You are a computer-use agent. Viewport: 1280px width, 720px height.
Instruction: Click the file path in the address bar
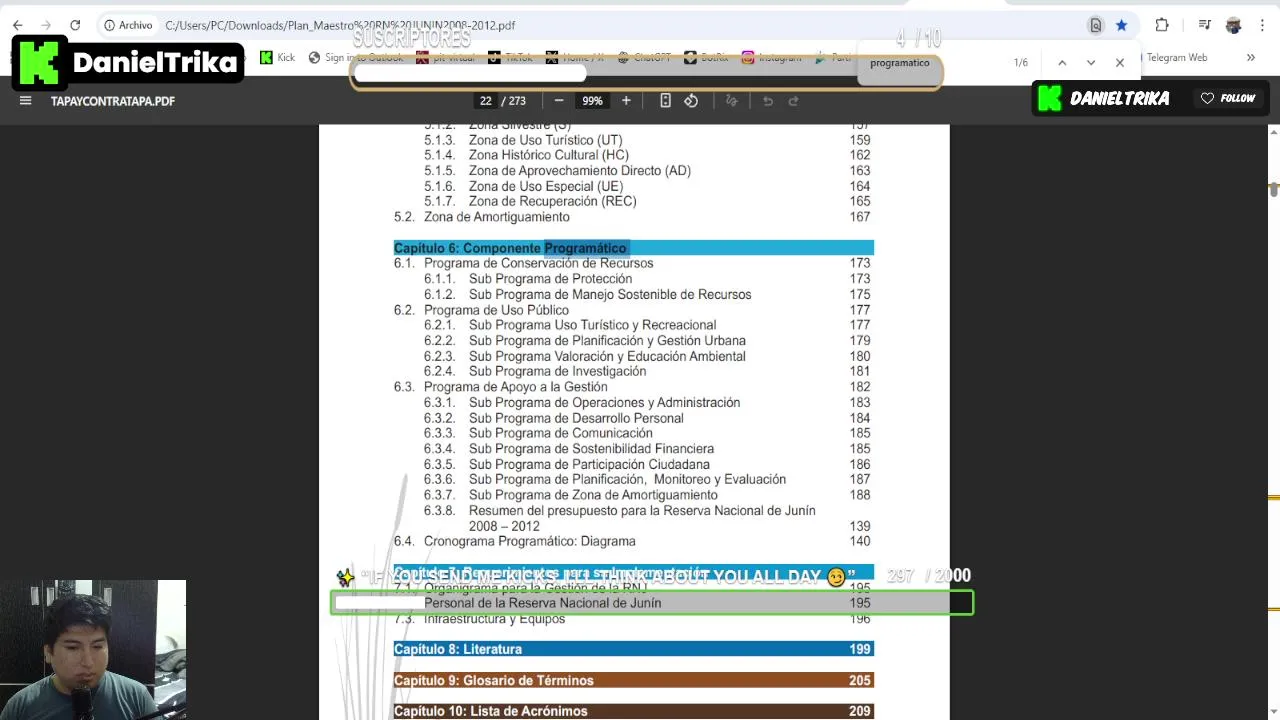[x=340, y=25]
